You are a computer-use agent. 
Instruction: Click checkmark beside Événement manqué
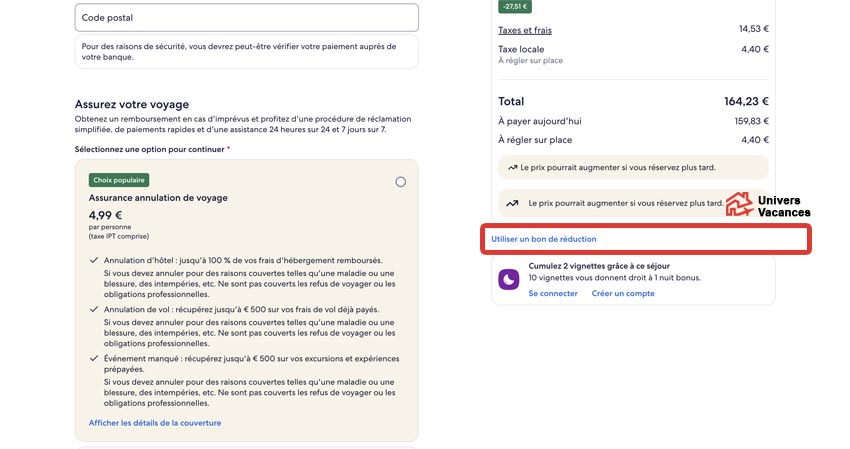pos(93,358)
